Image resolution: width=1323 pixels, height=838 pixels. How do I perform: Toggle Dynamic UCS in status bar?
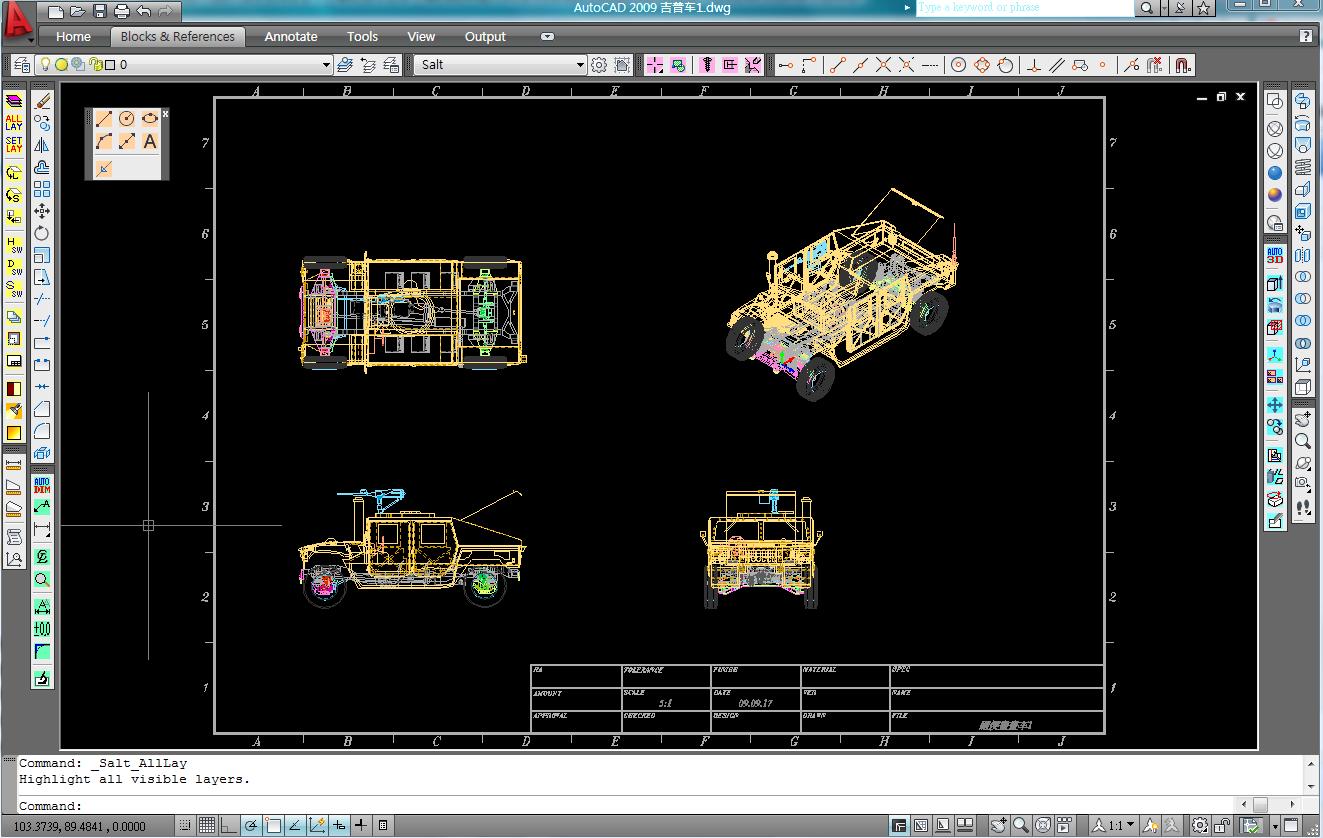click(x=317, y=826)
